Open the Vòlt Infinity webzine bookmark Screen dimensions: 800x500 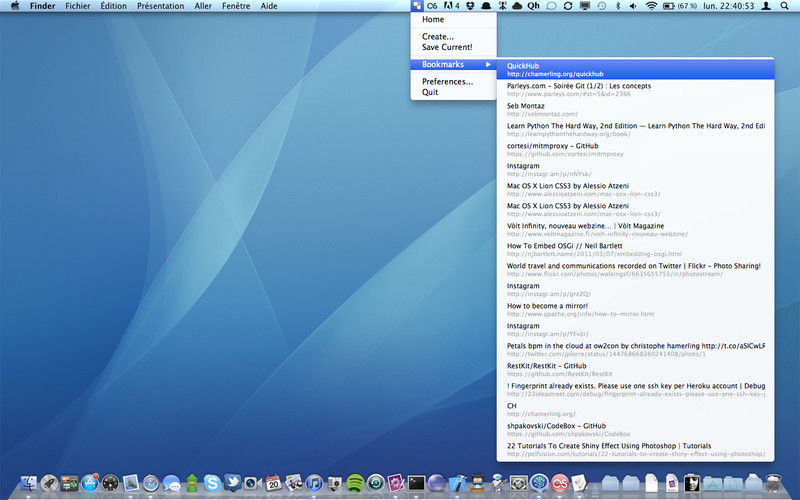click(x=635, y=230)
